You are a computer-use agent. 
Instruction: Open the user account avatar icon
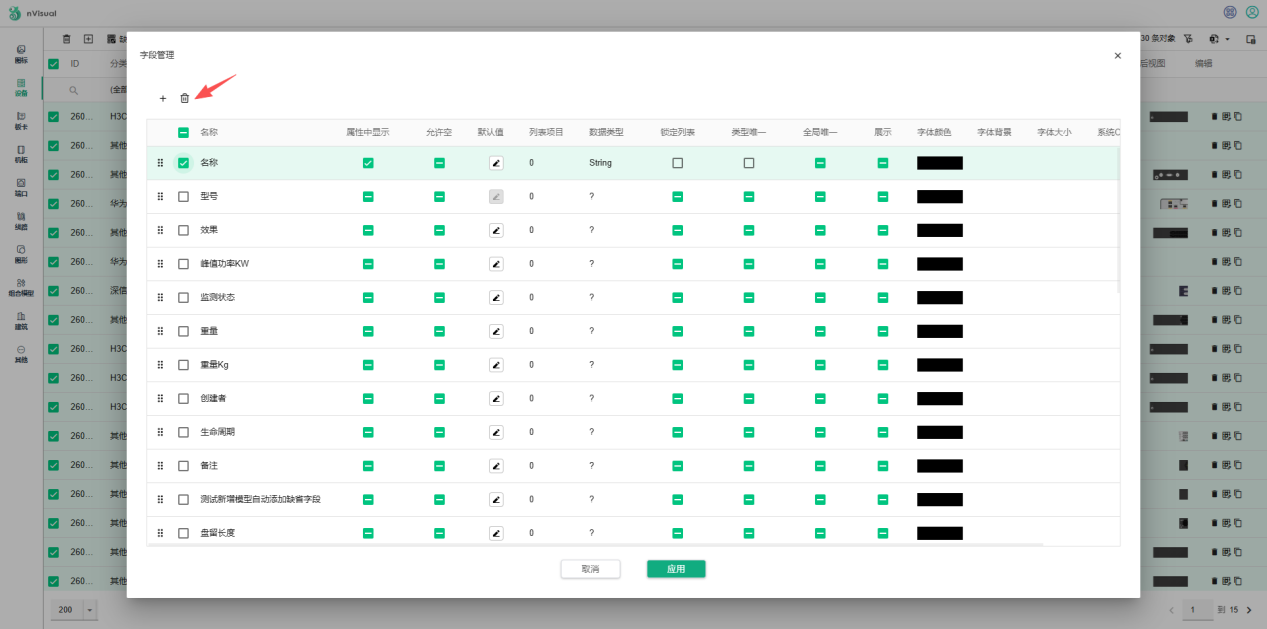(x=1252, y=12)
